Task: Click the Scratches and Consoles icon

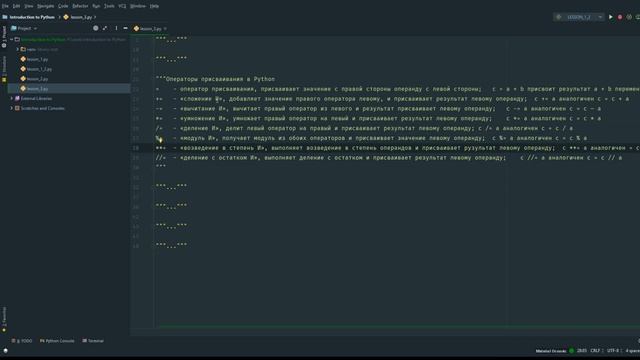Action: (17, 108)
